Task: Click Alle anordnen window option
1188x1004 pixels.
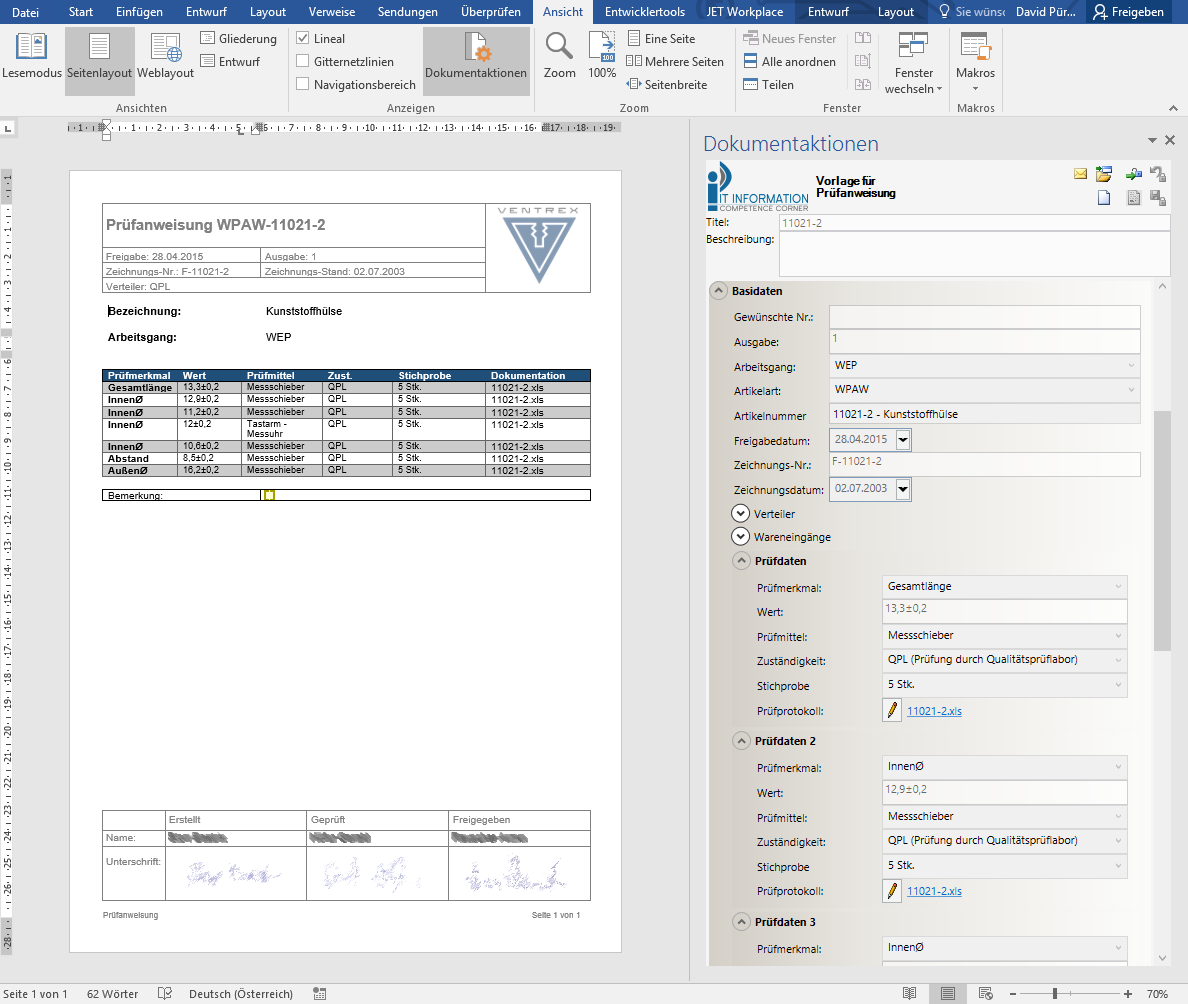Action: point(789,61)
